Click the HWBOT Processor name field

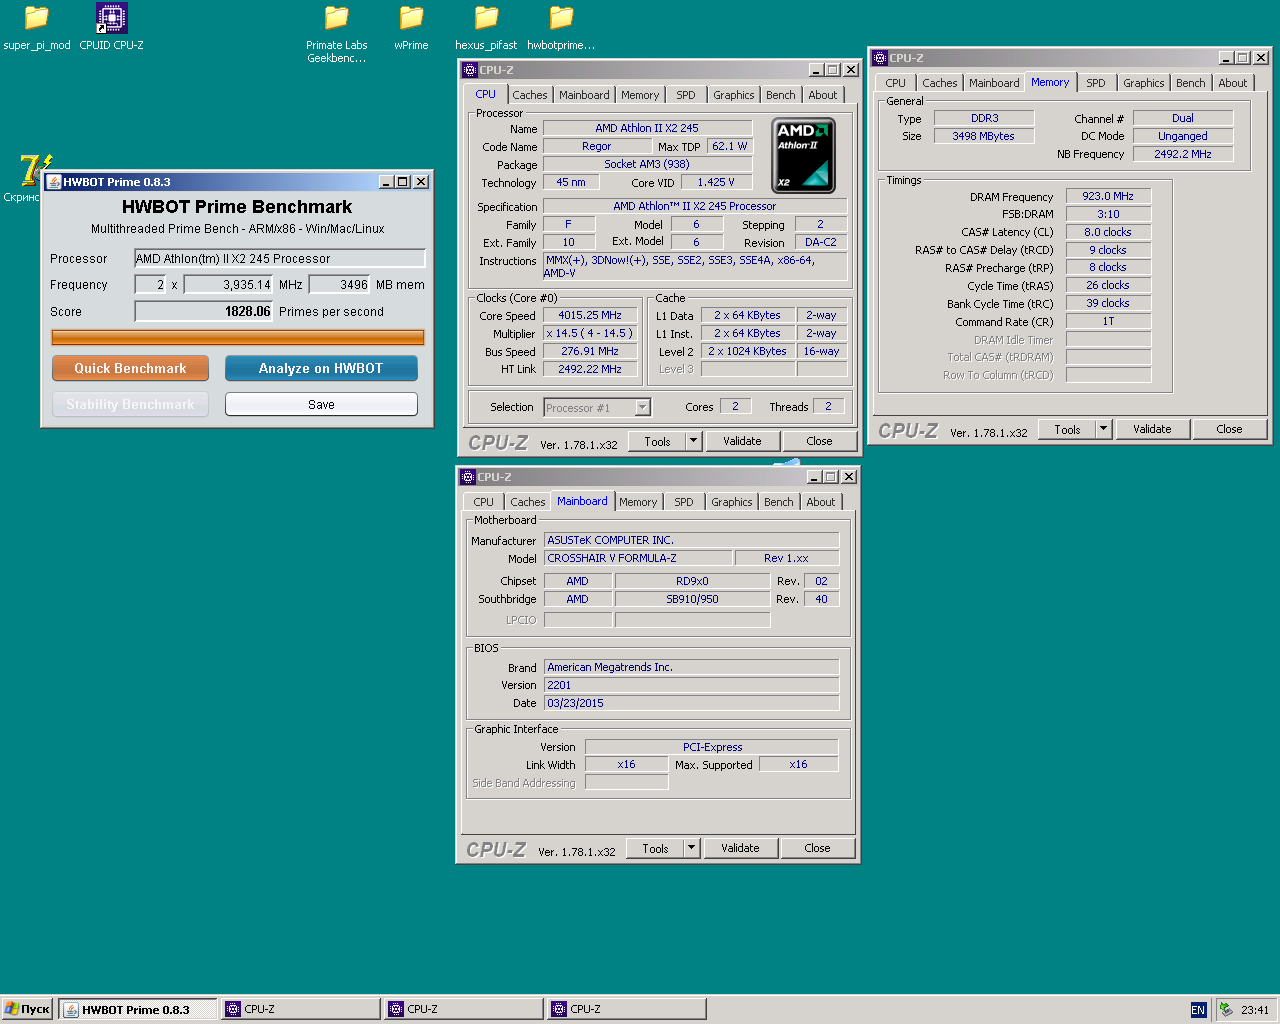coord(280,259)
